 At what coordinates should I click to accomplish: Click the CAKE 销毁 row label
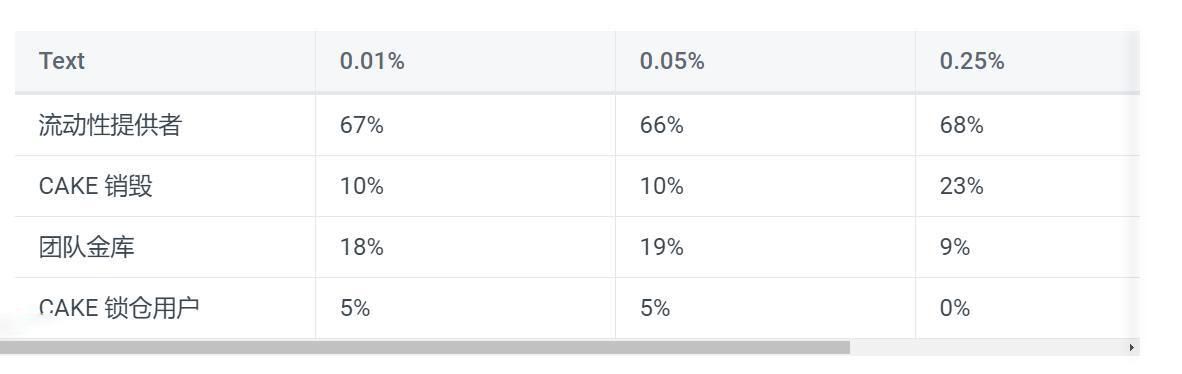pos(96,186)
